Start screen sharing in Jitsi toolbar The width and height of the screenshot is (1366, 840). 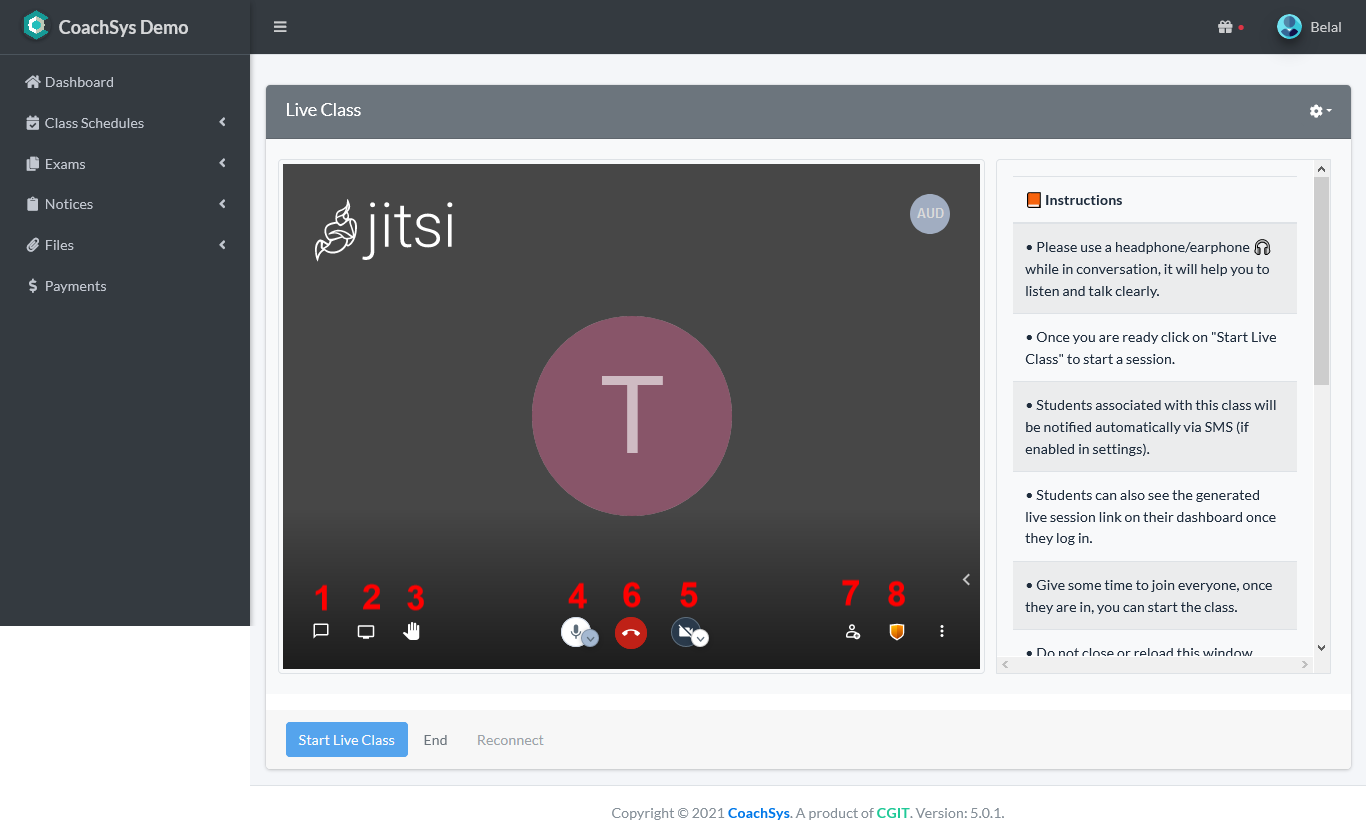366,632
